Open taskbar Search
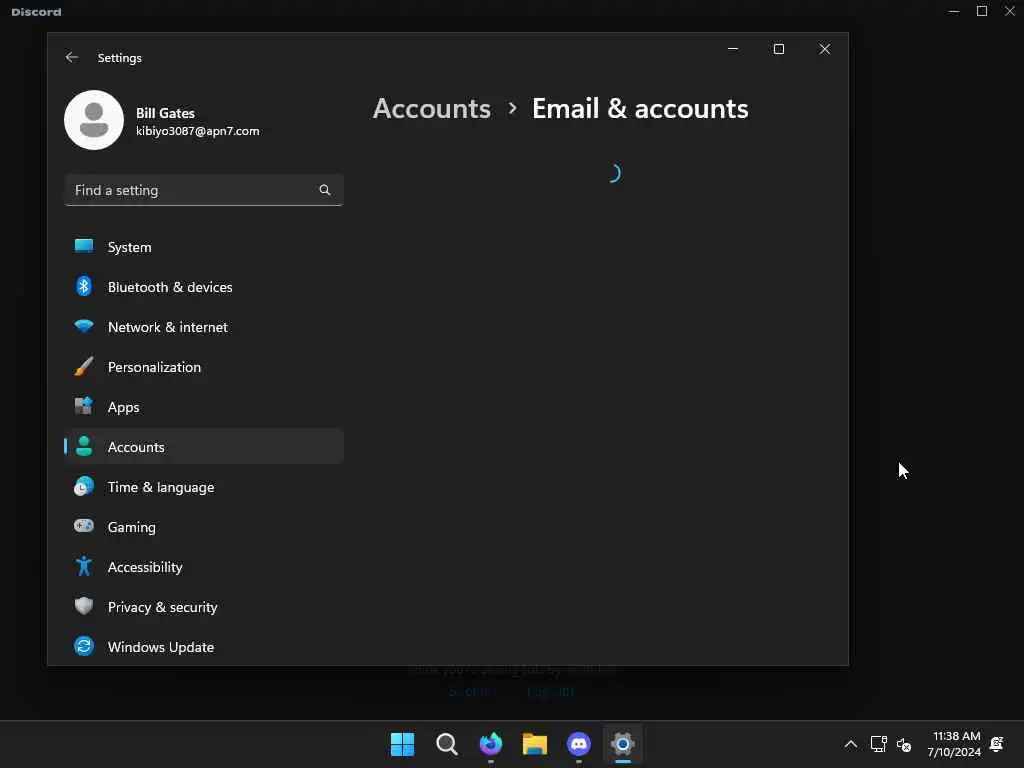Screen dimensions: 1024x768 447,744
